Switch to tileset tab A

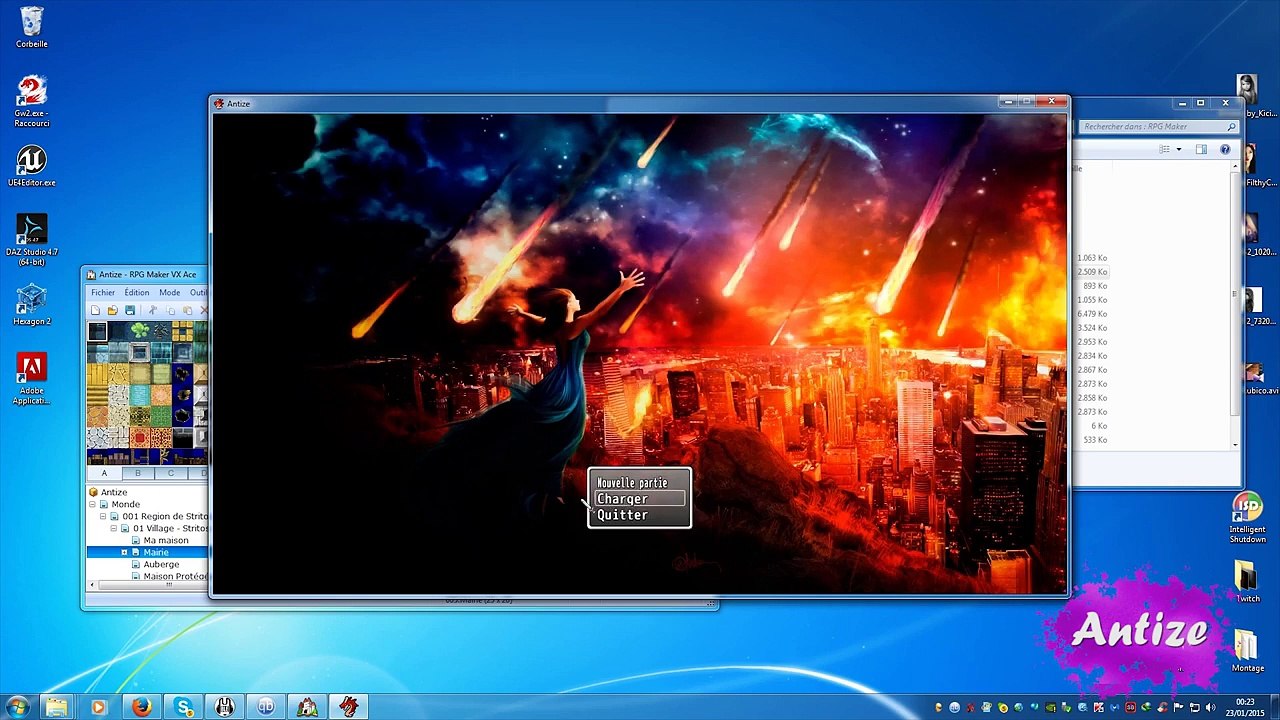click(104, 473)
